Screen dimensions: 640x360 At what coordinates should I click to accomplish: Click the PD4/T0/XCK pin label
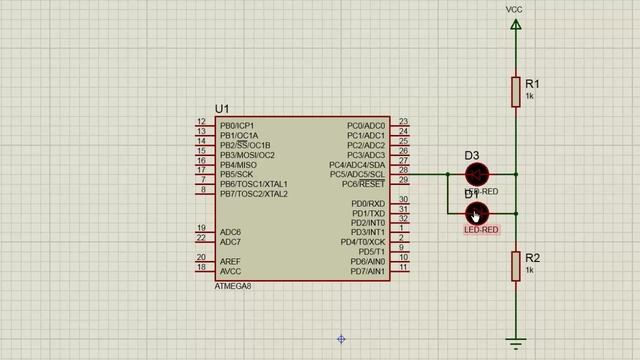coord(362,242)
